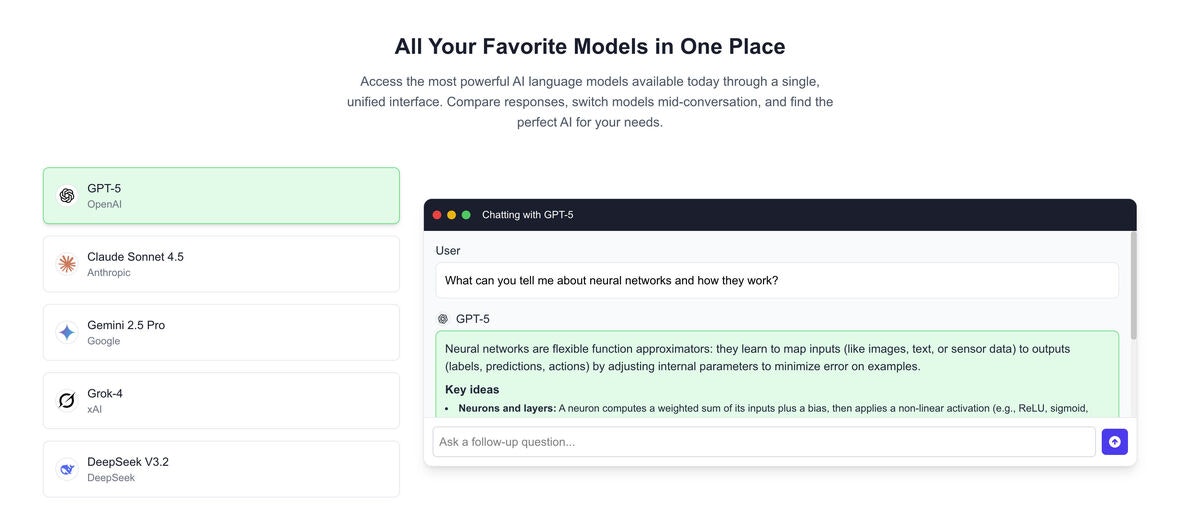Click the "Chatting with GPT-5" title
This screenshot has height=528, width=1200.
(x=527, y=215)
